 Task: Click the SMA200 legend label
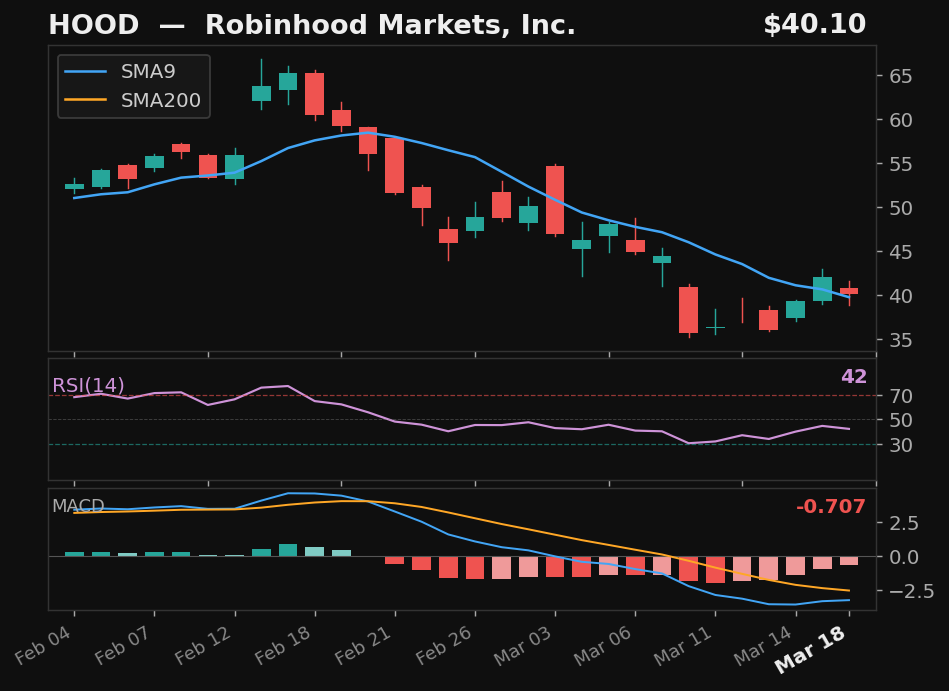click(161, 100)
